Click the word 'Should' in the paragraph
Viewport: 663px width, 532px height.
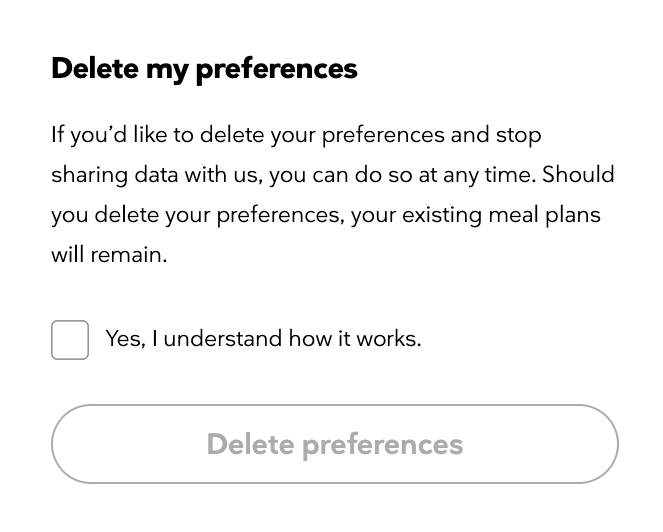(579, 175)
